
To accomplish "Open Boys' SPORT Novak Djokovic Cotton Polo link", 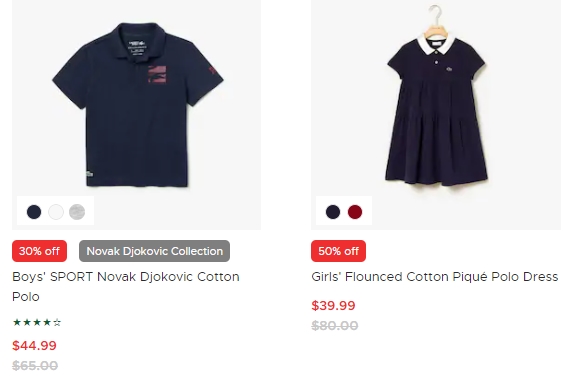I will point(126,287).
